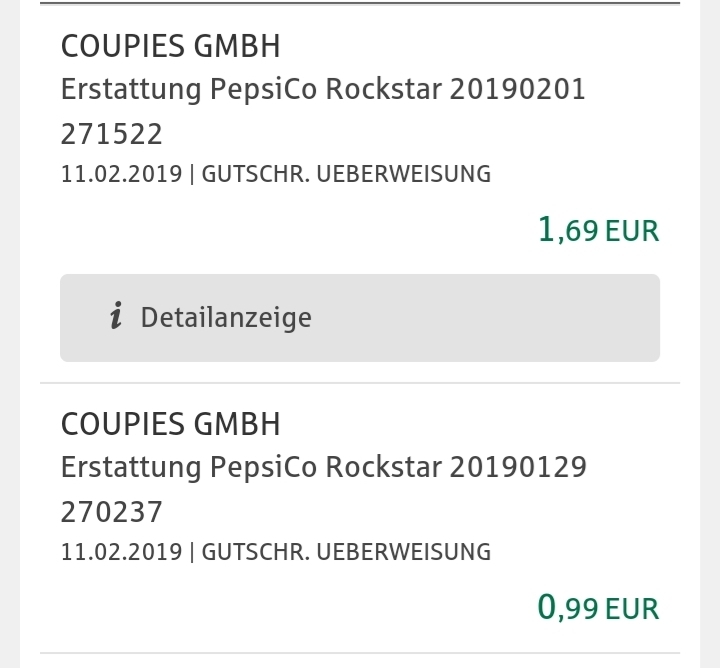Image resolution: width=720 pixels, height=668 pixels.
Task: Click the EUR currency of the 1,69 amount
Action: point(632,231)
